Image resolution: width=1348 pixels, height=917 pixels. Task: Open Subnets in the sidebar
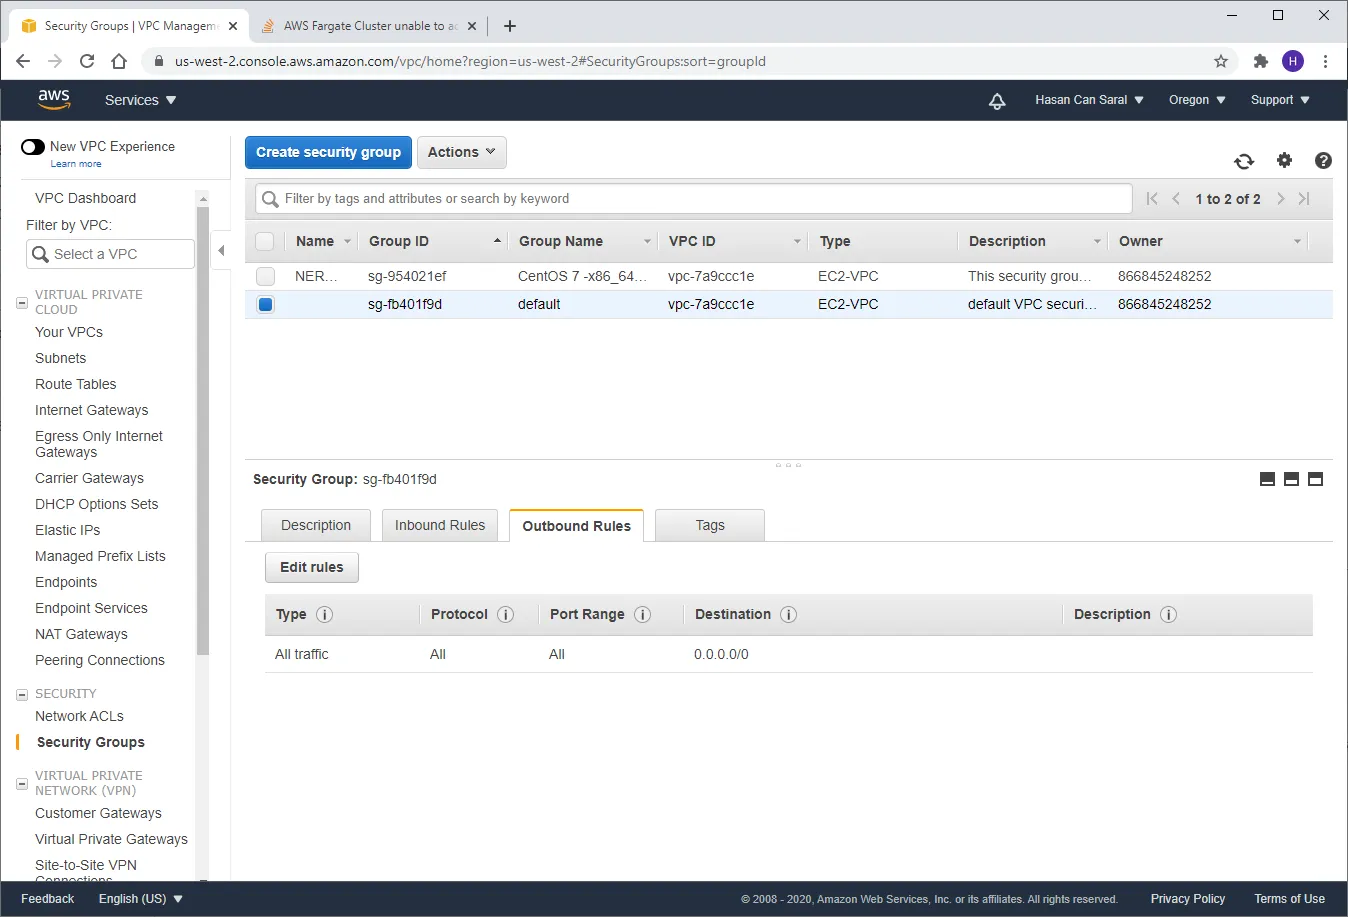[61, 358]
